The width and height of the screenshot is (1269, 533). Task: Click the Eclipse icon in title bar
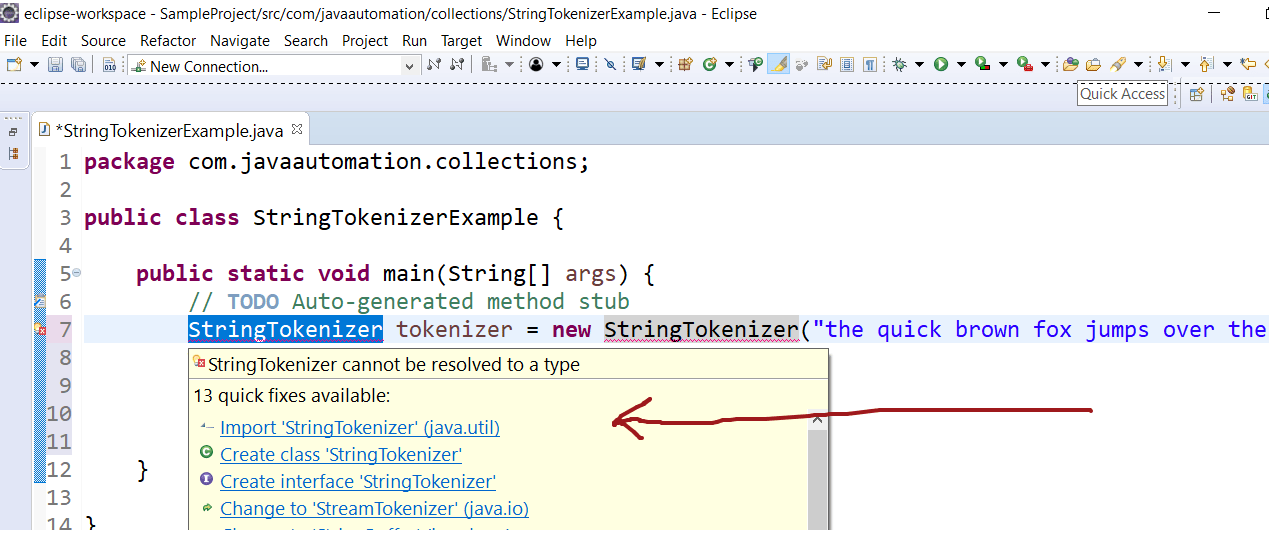click(10, 13)
